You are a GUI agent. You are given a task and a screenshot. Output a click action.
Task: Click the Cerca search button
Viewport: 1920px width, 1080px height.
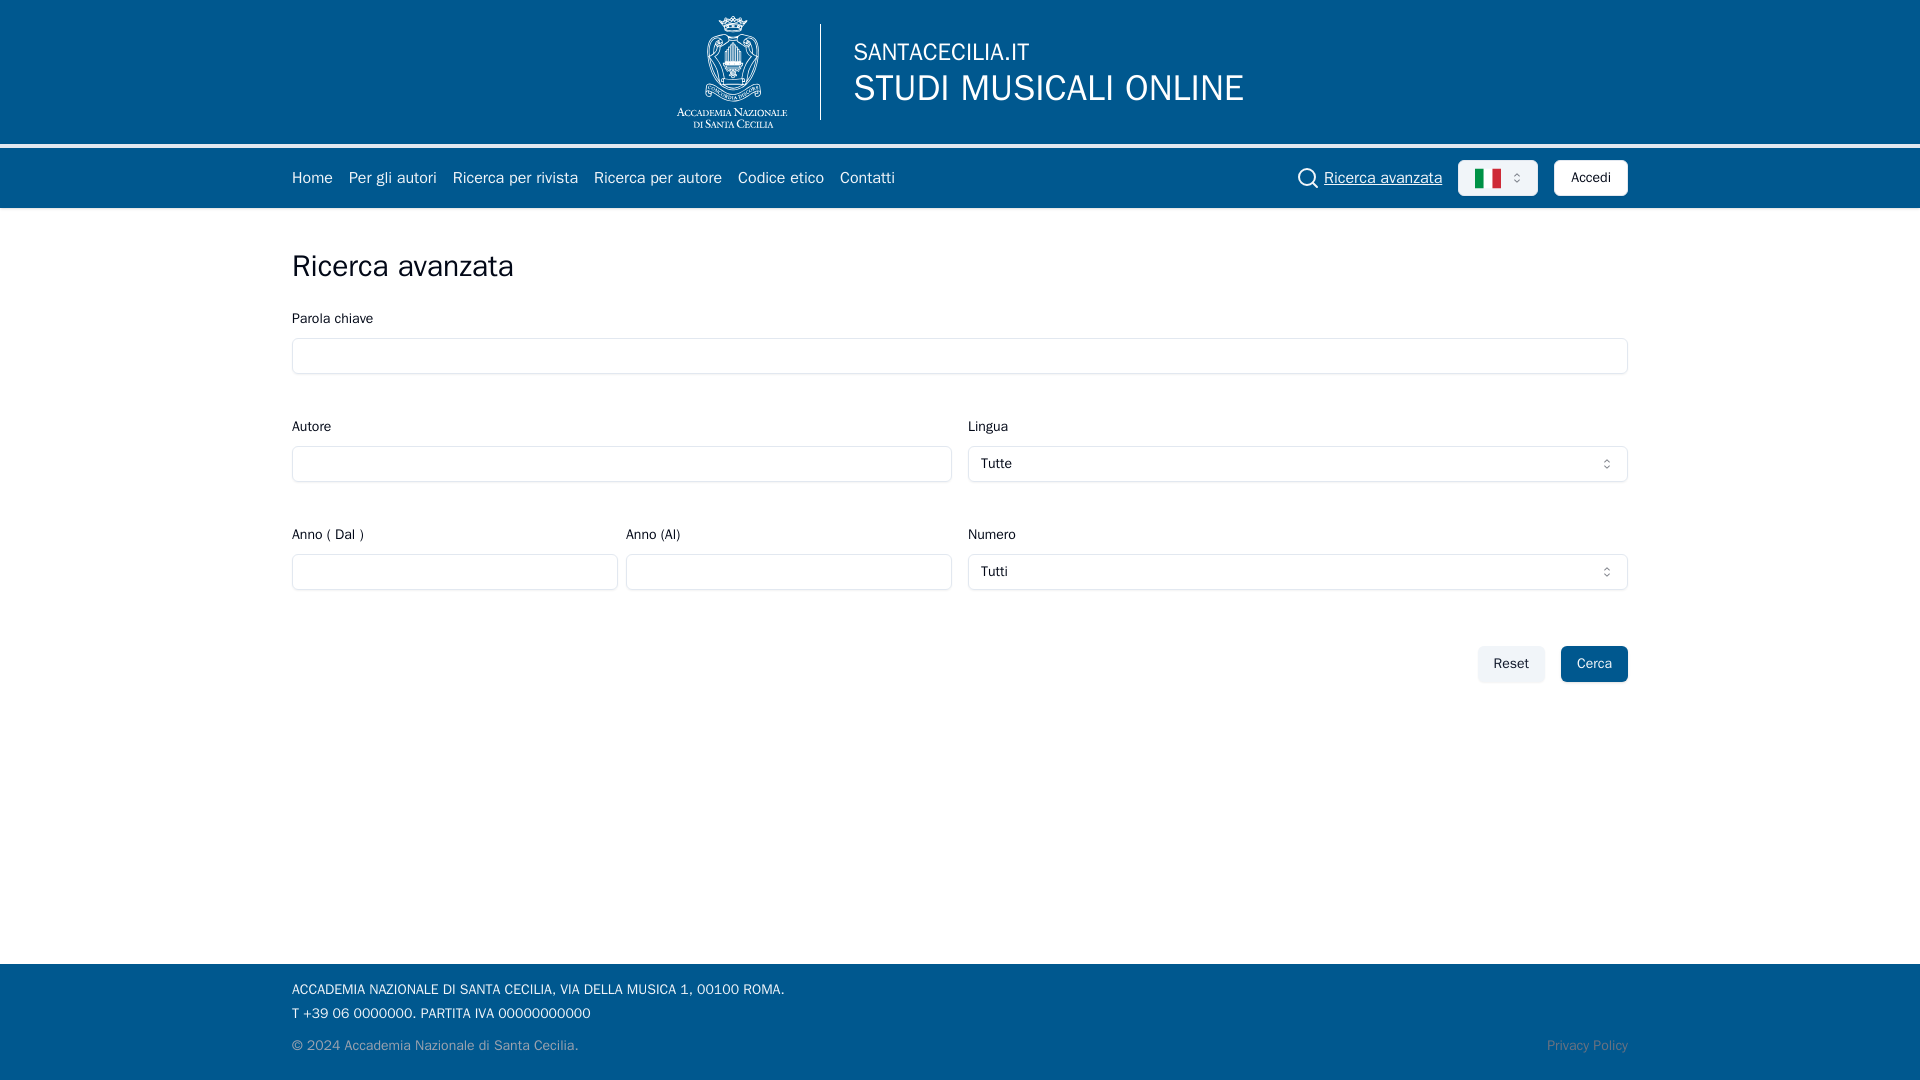(x=1594, y=664)
